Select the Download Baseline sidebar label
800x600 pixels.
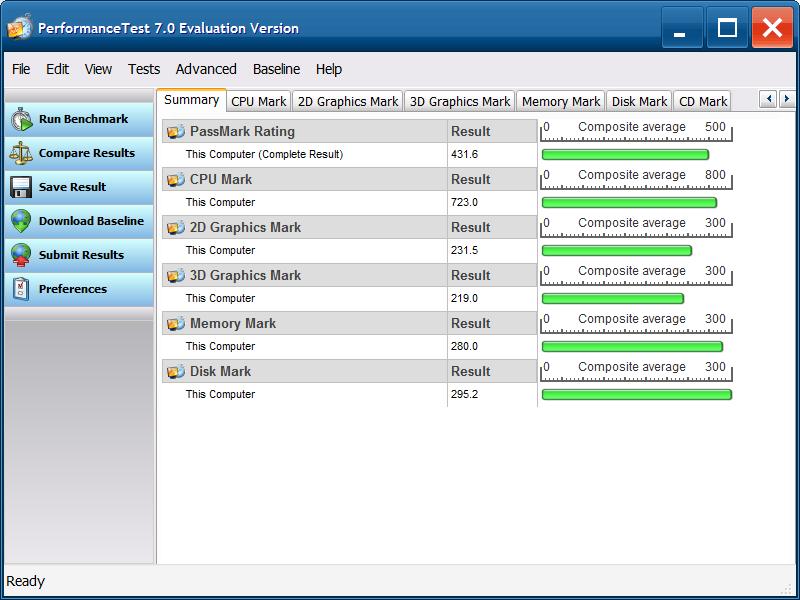pos(91,221)
